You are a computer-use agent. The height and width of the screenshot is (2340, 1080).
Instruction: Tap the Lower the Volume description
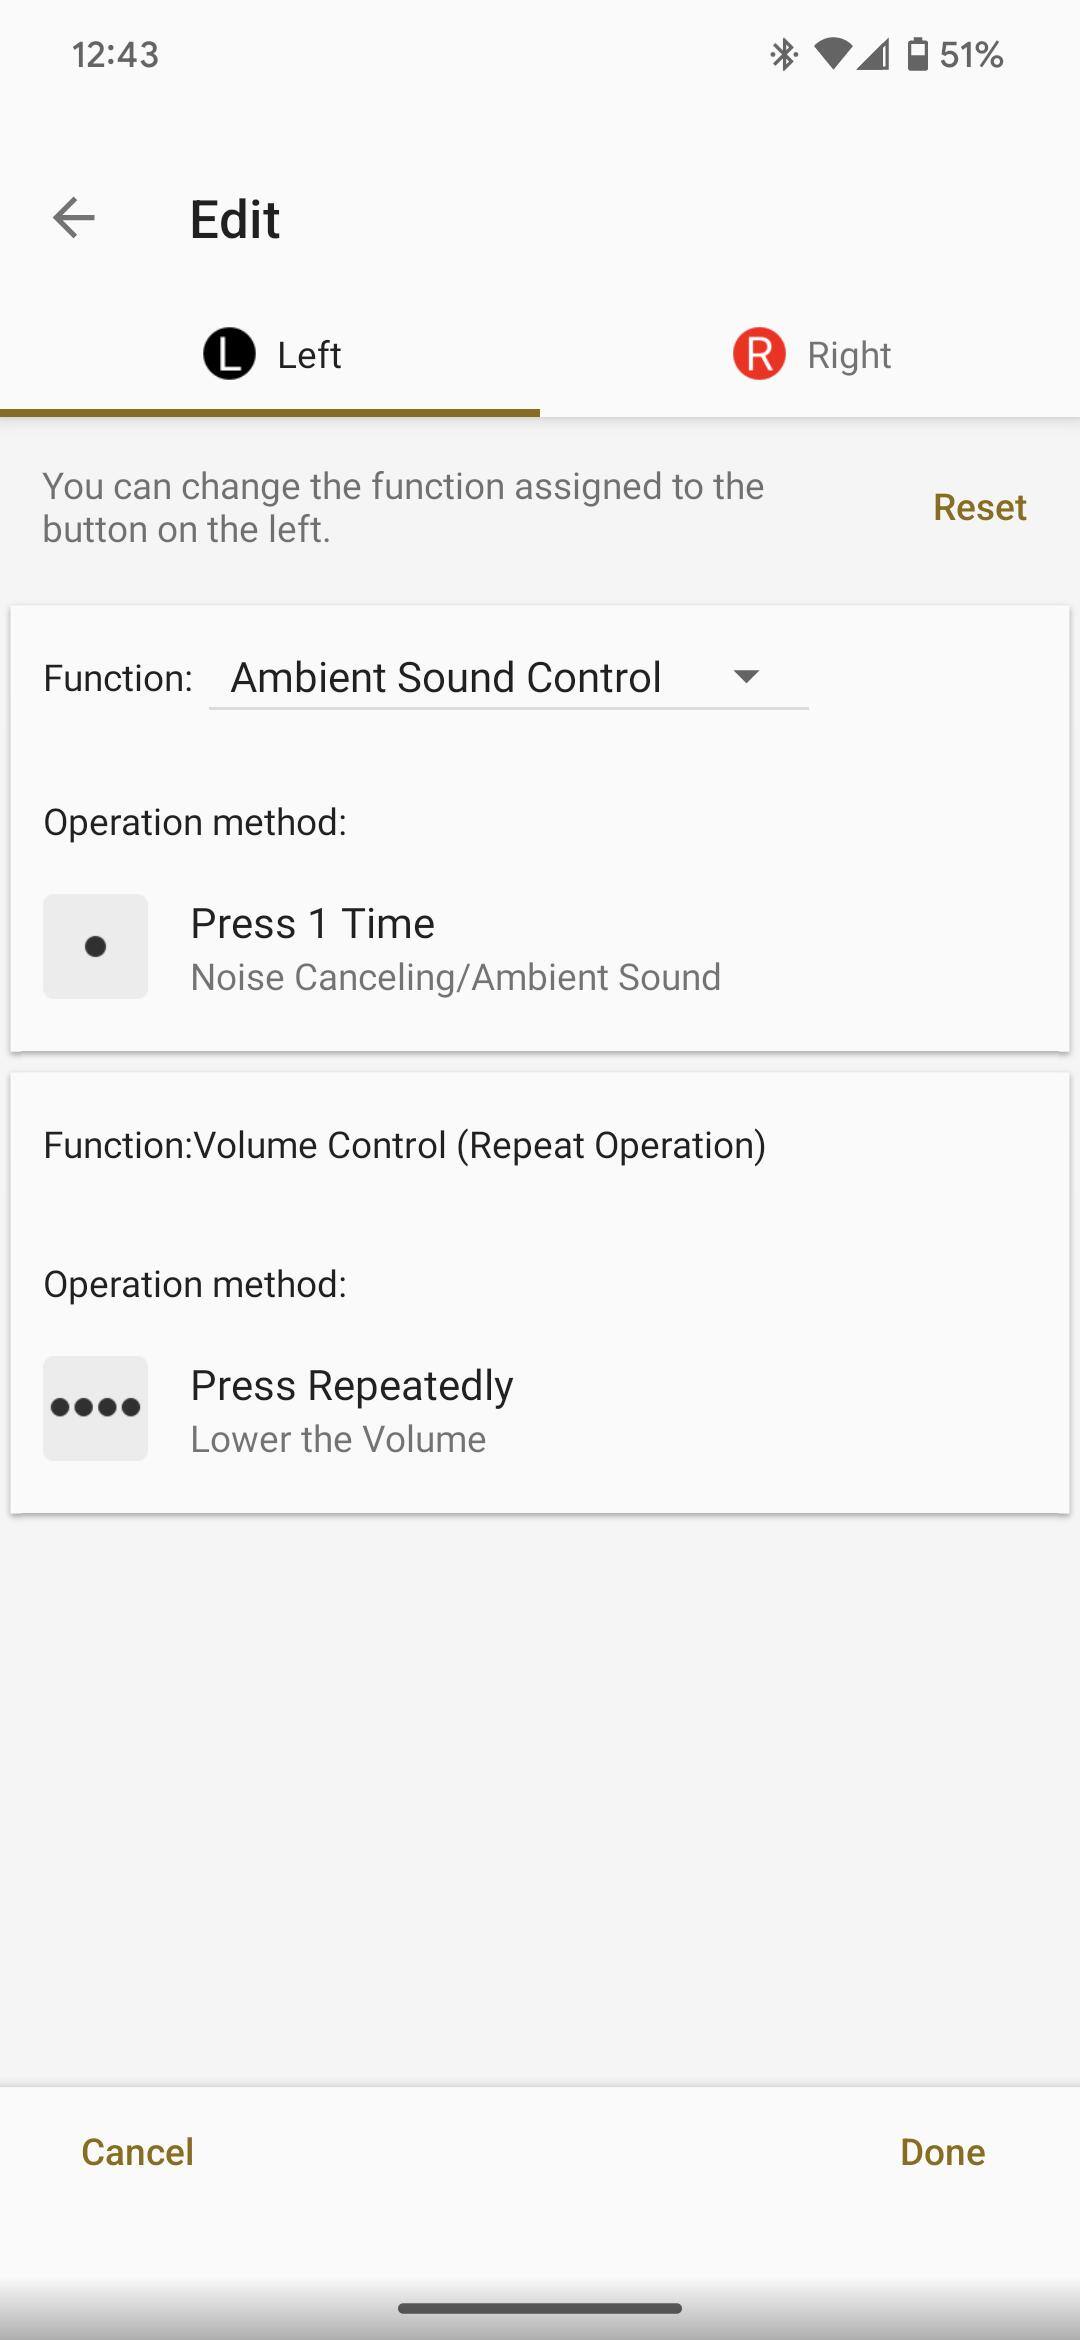tap(338, 1439)
